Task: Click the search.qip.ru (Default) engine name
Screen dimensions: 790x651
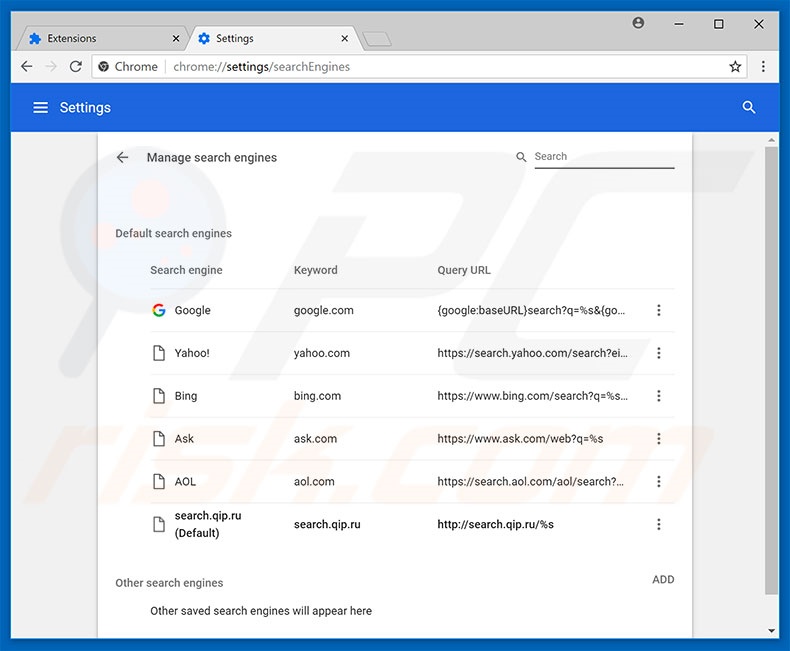Action: 208,525
